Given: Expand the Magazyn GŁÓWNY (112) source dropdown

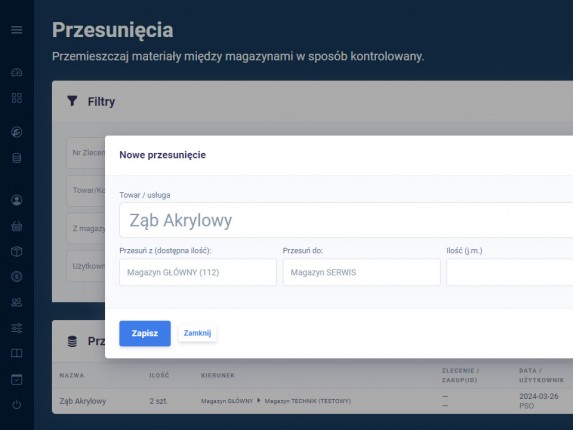Looking at the screenshot, I should (x=198, y=272).
